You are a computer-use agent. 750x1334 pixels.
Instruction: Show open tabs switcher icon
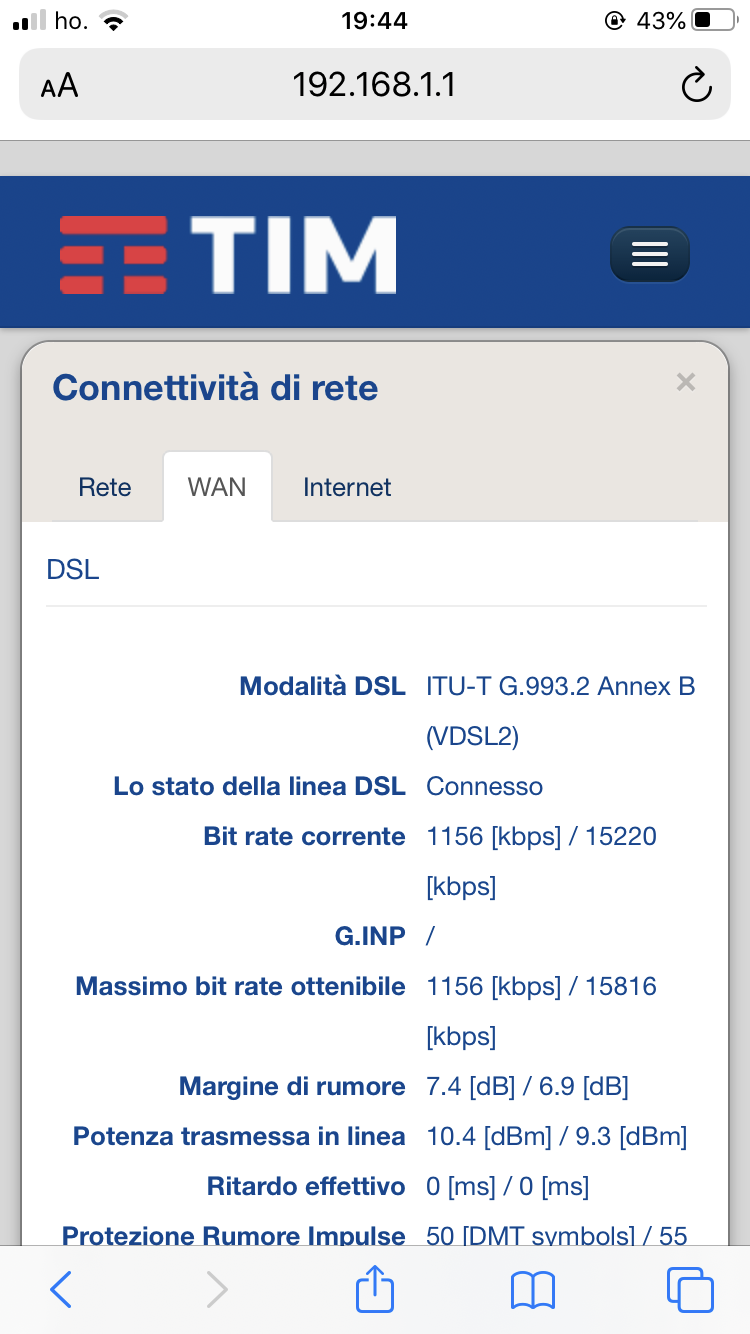pyautogui.click(x=689, y=1290)
